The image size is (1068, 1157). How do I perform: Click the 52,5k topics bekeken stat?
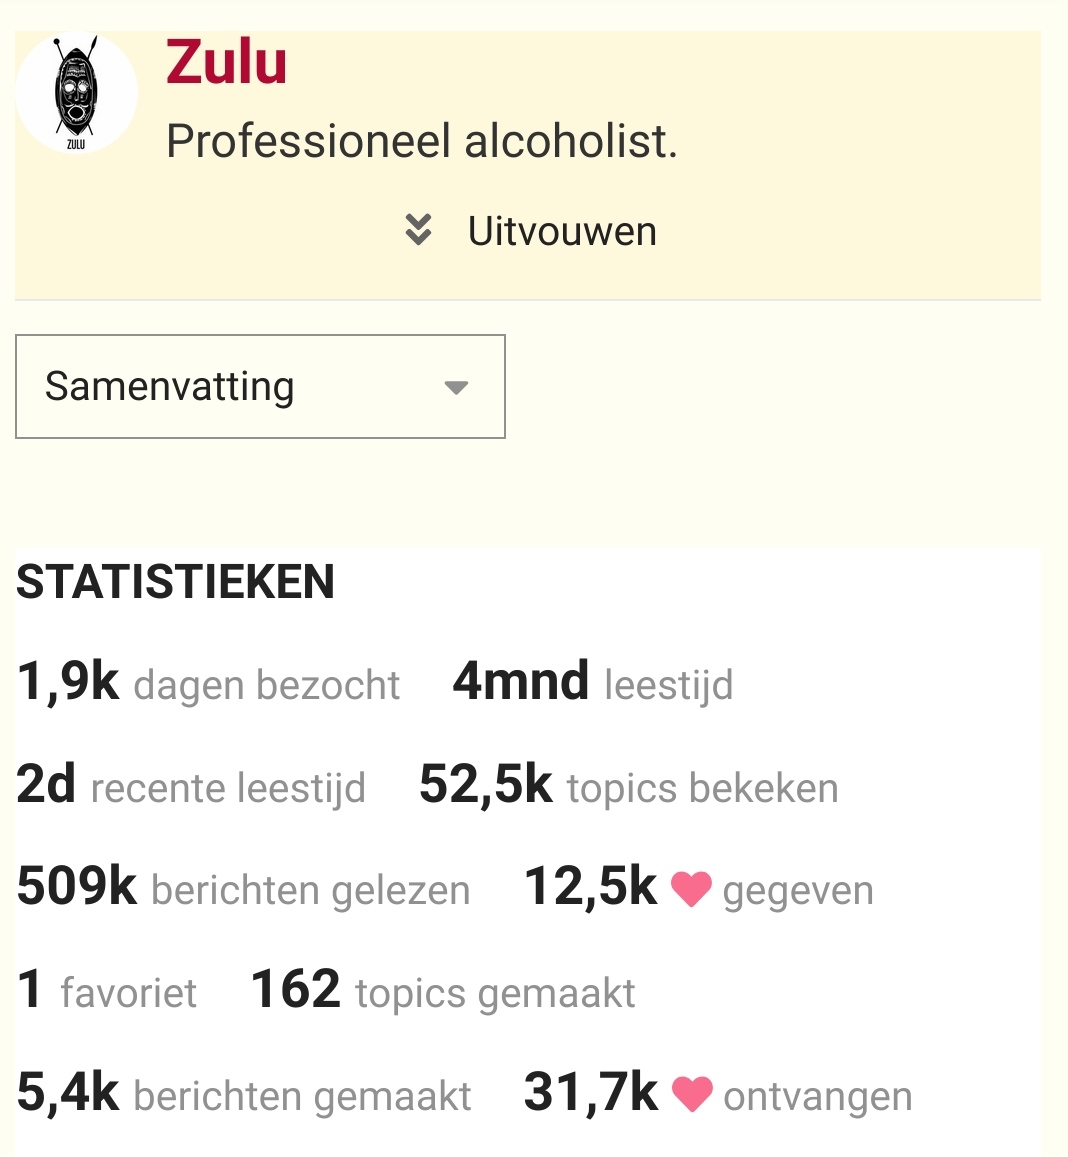point(629,785)
